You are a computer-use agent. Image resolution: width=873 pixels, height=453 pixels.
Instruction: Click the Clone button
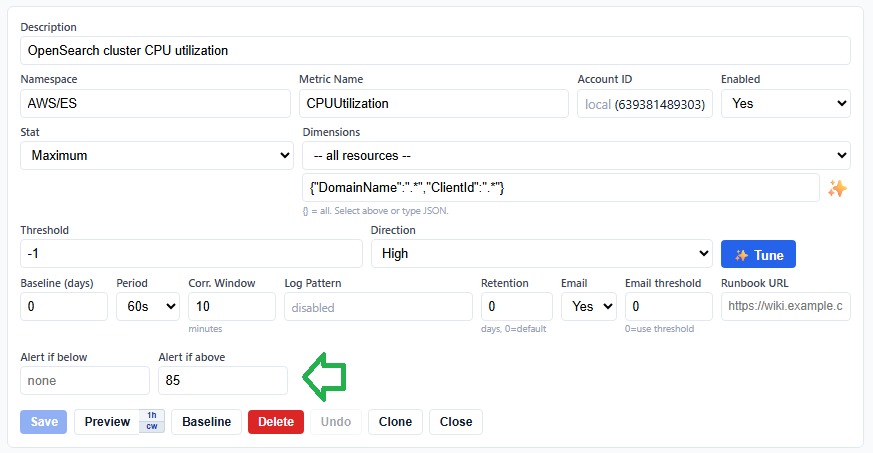click(395, 422)
